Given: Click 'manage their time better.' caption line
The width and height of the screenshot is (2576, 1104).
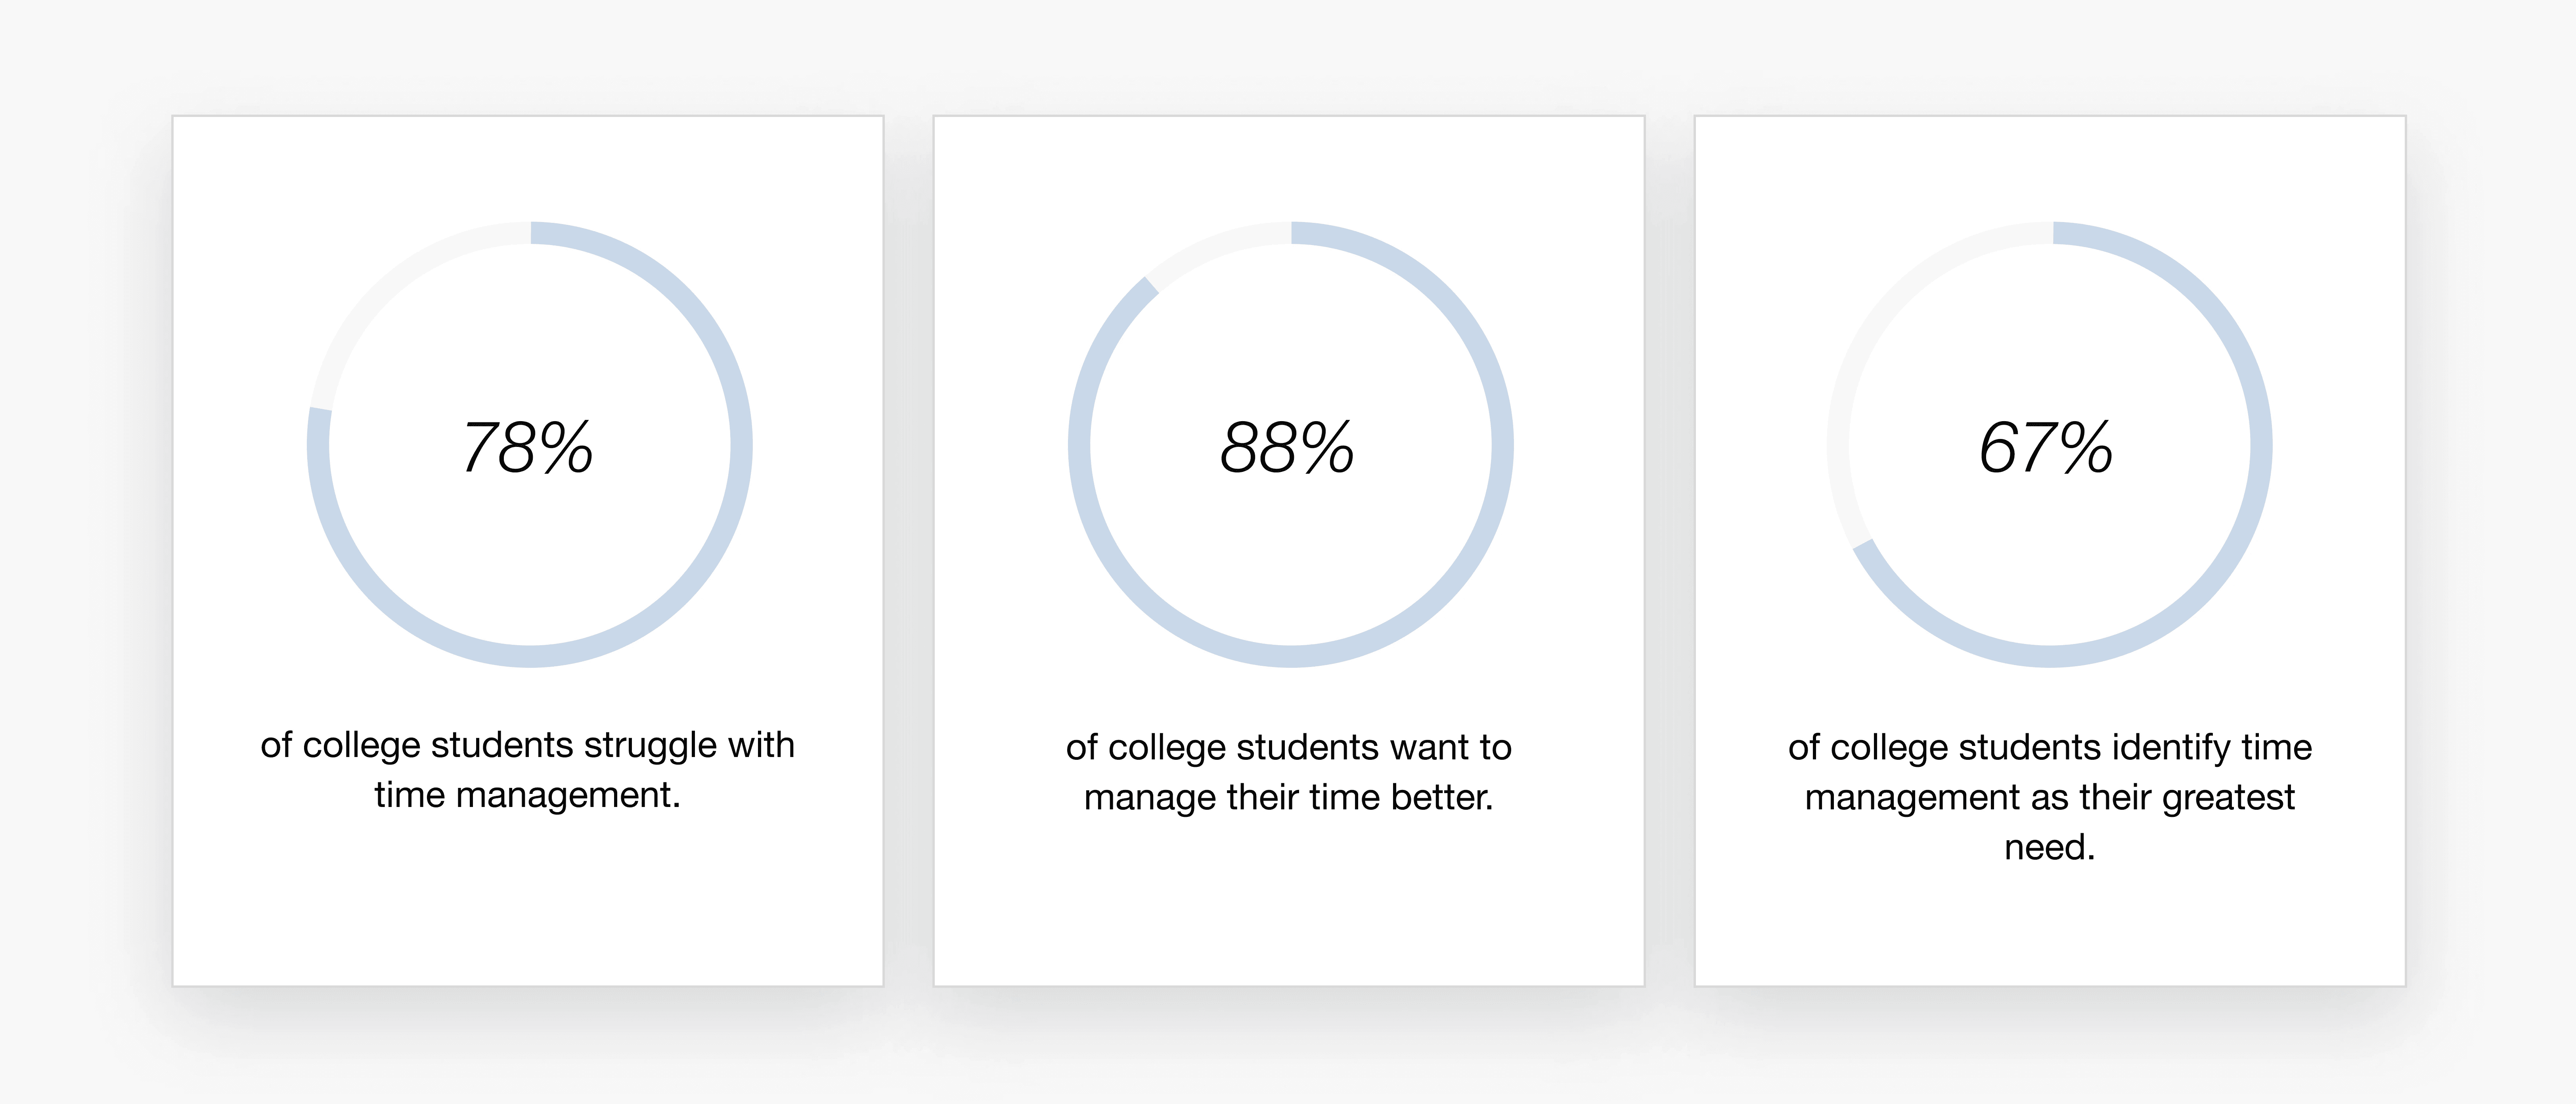Looking at the screenshot, I should coord(1289,797).
